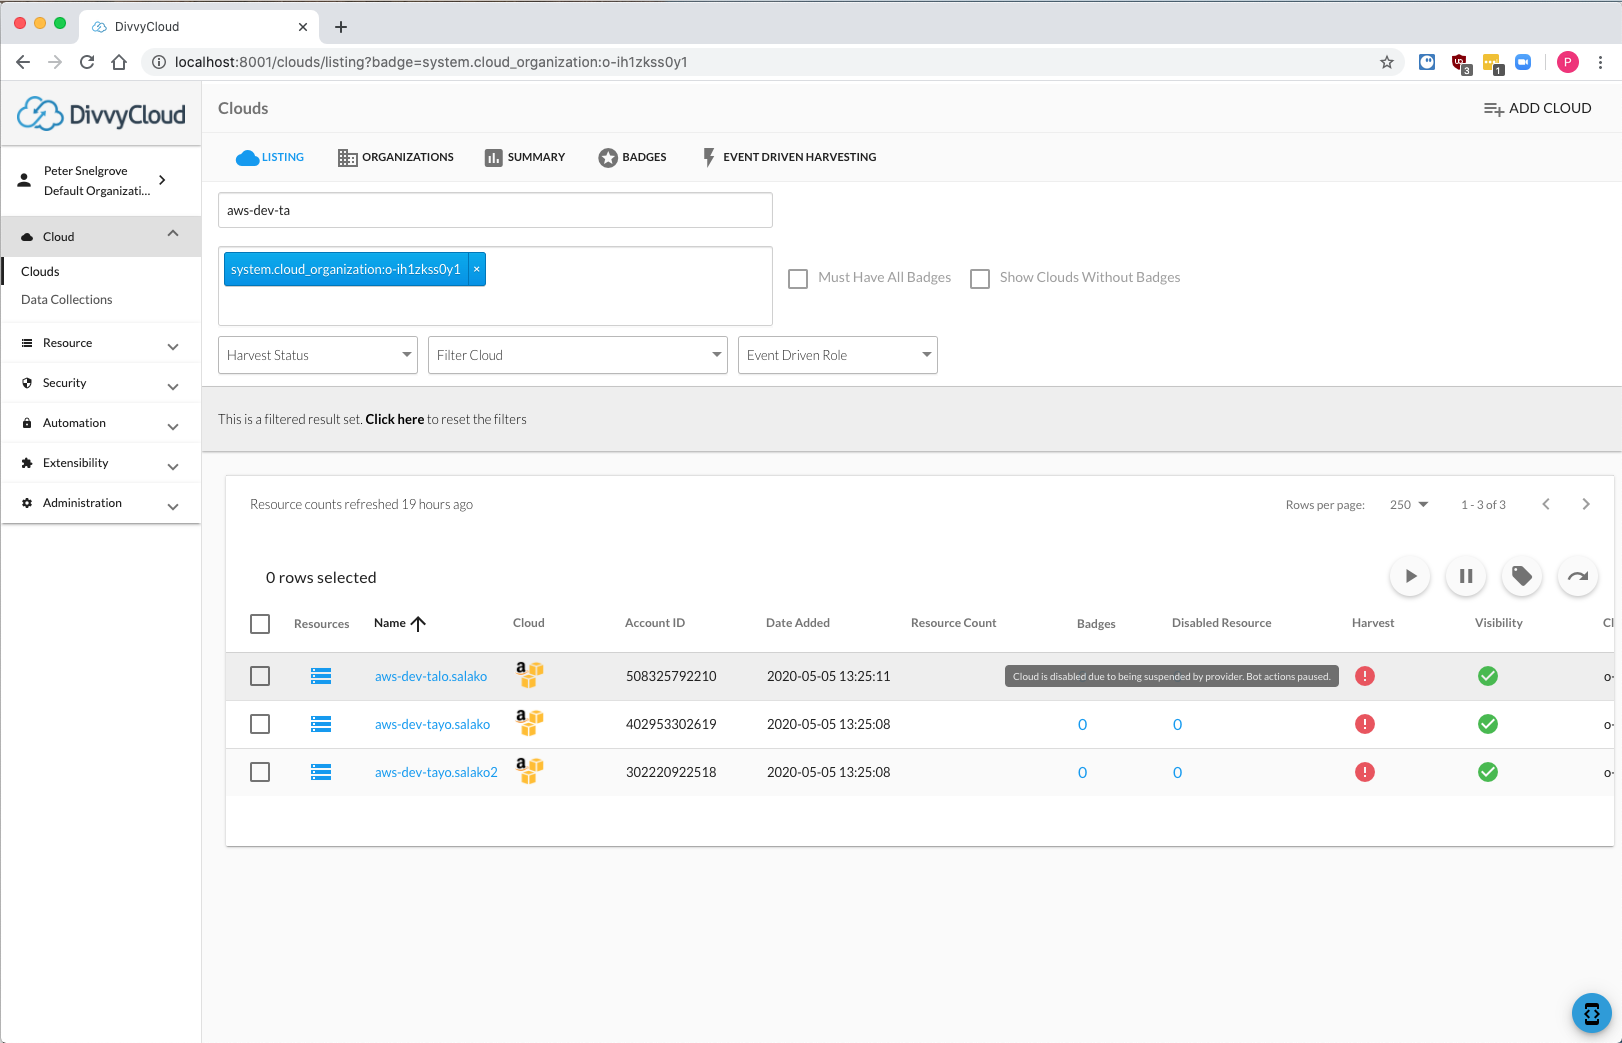Click badges count 0 for aws-dev-tayo.salako
The height and width of the screenshot is (1043, 1622).
[1082, 724]
